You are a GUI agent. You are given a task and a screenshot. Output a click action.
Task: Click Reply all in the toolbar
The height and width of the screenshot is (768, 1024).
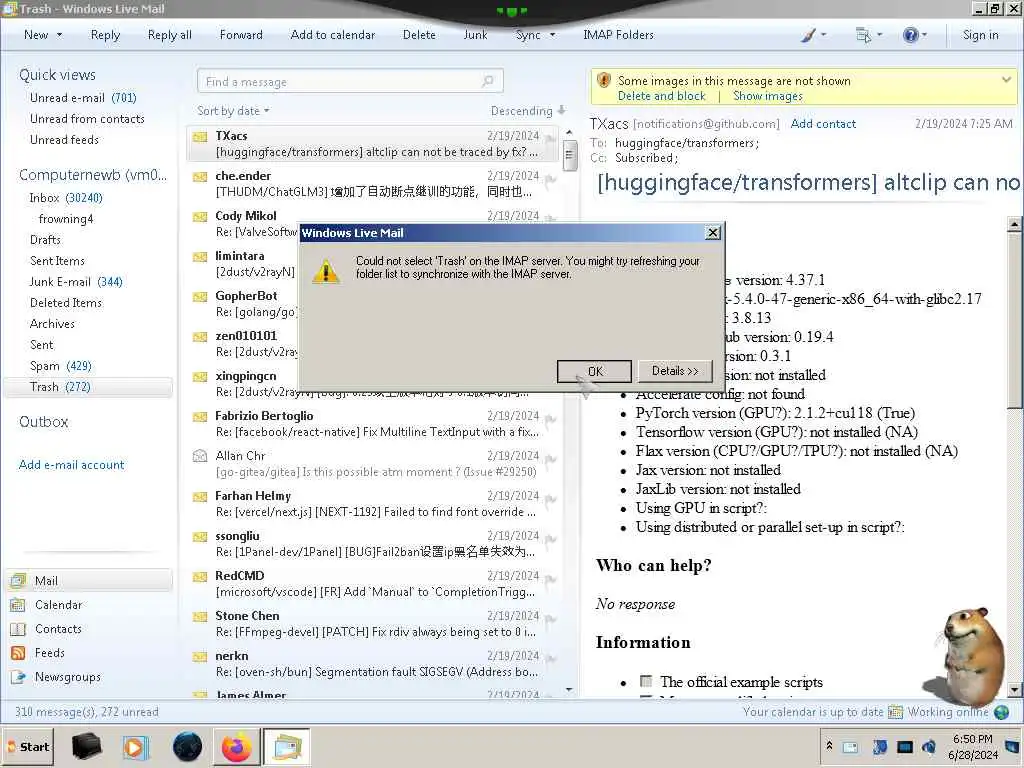coord(170,35)
